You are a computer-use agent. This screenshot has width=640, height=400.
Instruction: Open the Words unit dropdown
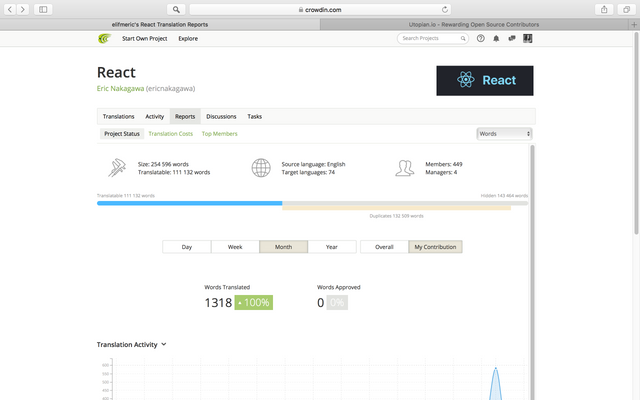pos(504,134)
